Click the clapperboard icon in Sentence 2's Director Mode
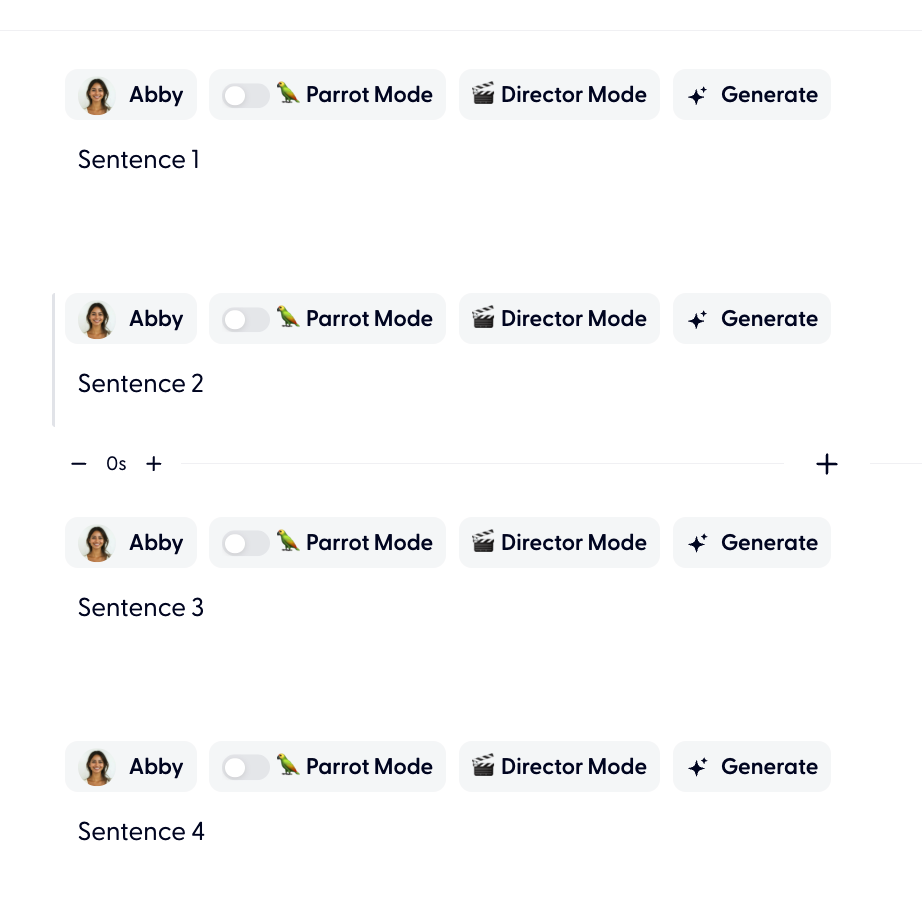 484,319
